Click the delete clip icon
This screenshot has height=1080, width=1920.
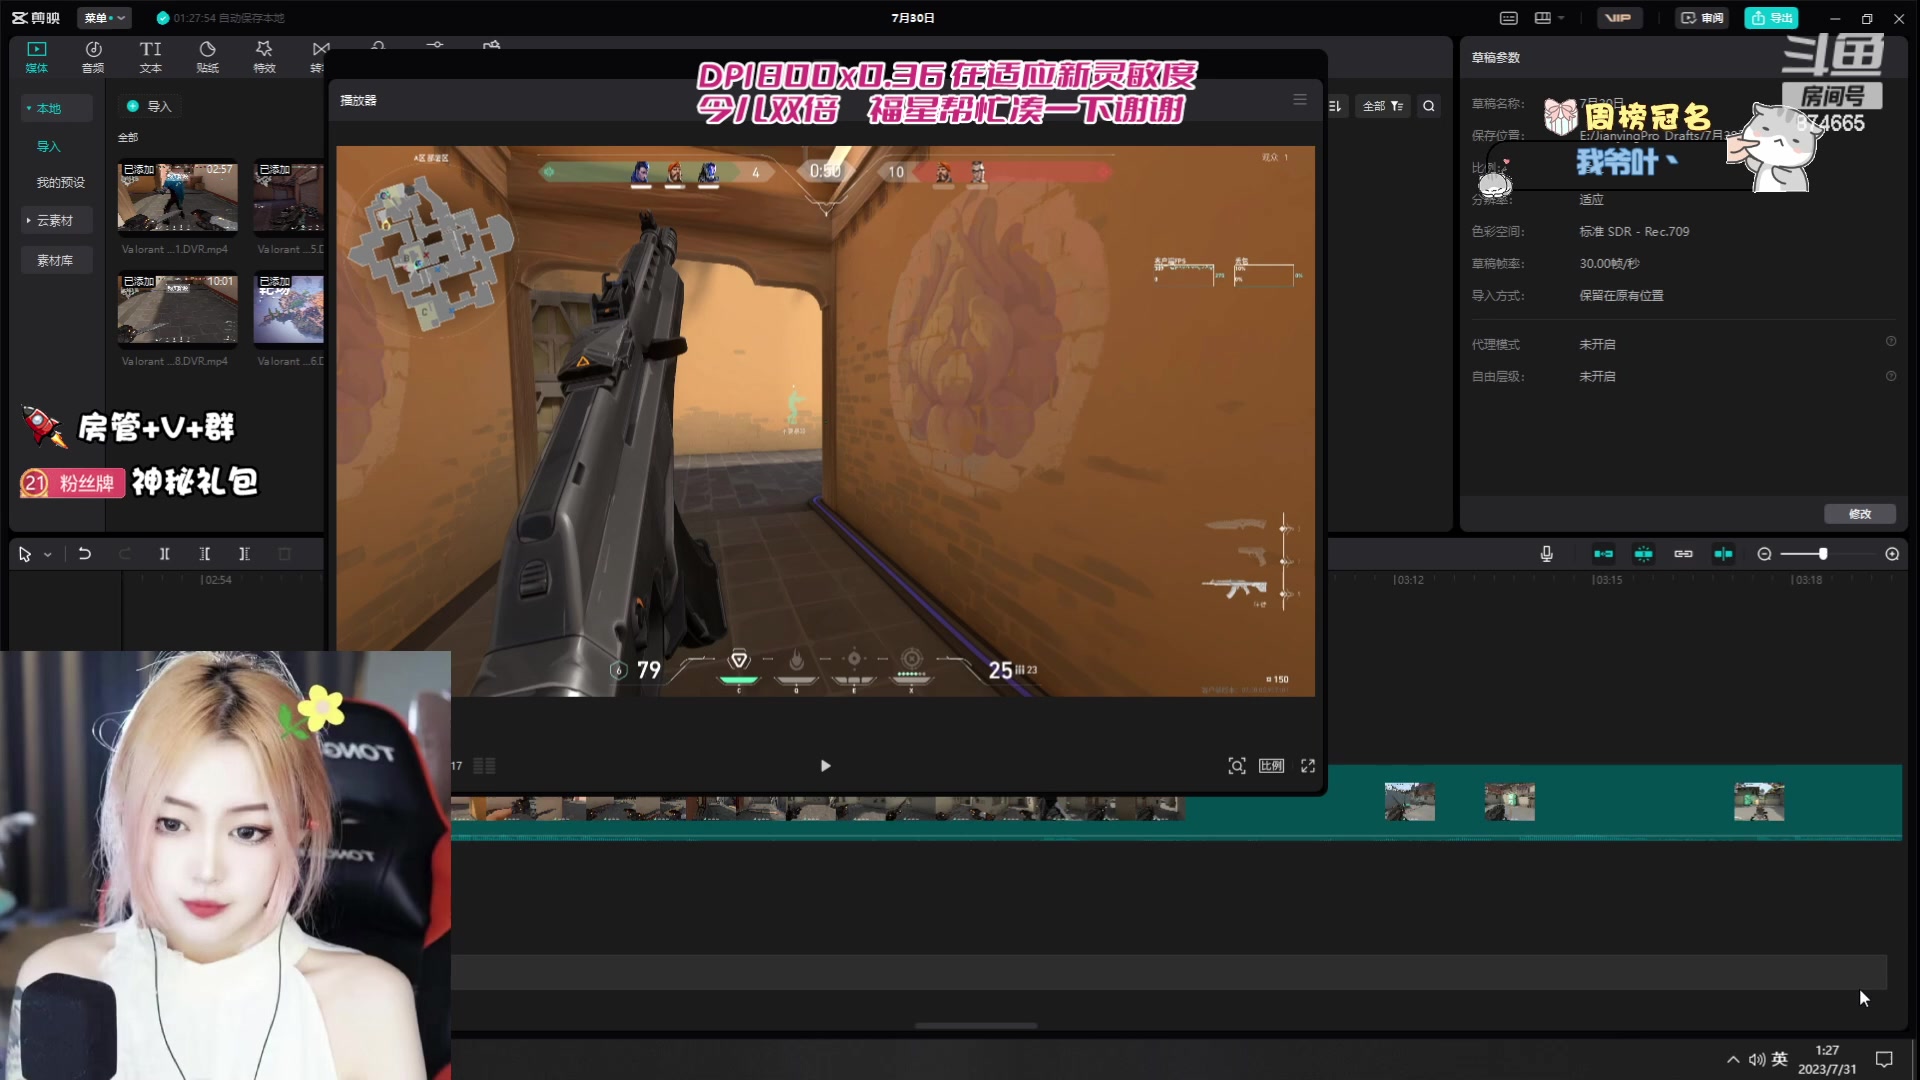coord(284,554)
